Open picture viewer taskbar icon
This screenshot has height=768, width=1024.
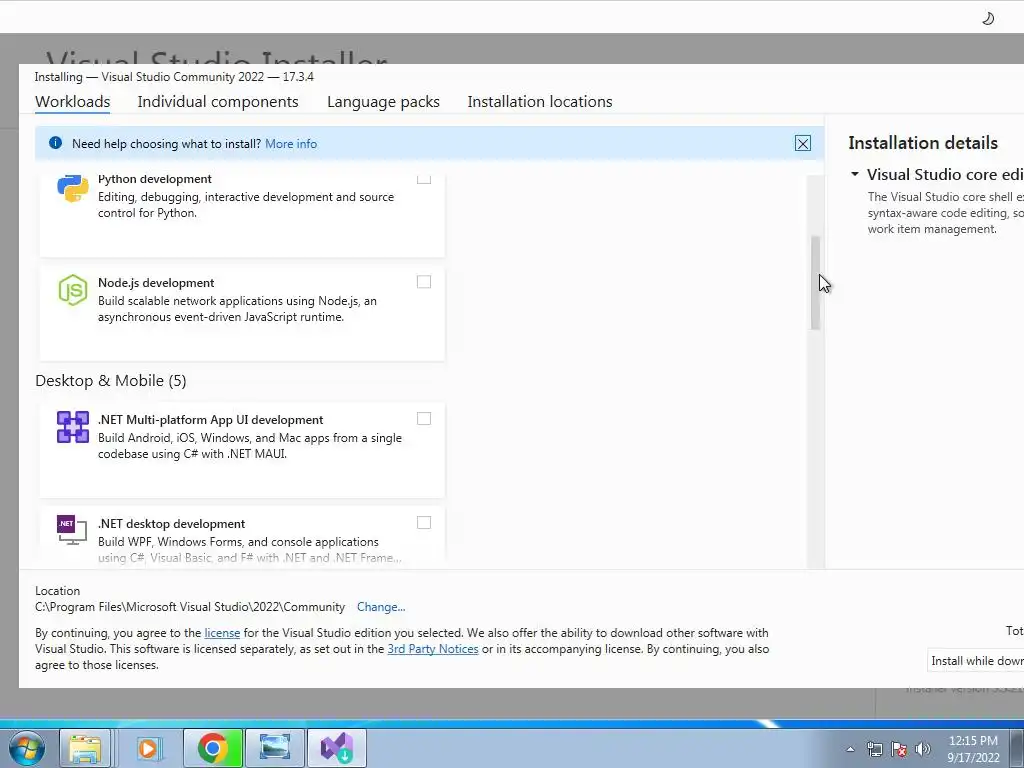(275, 748)
